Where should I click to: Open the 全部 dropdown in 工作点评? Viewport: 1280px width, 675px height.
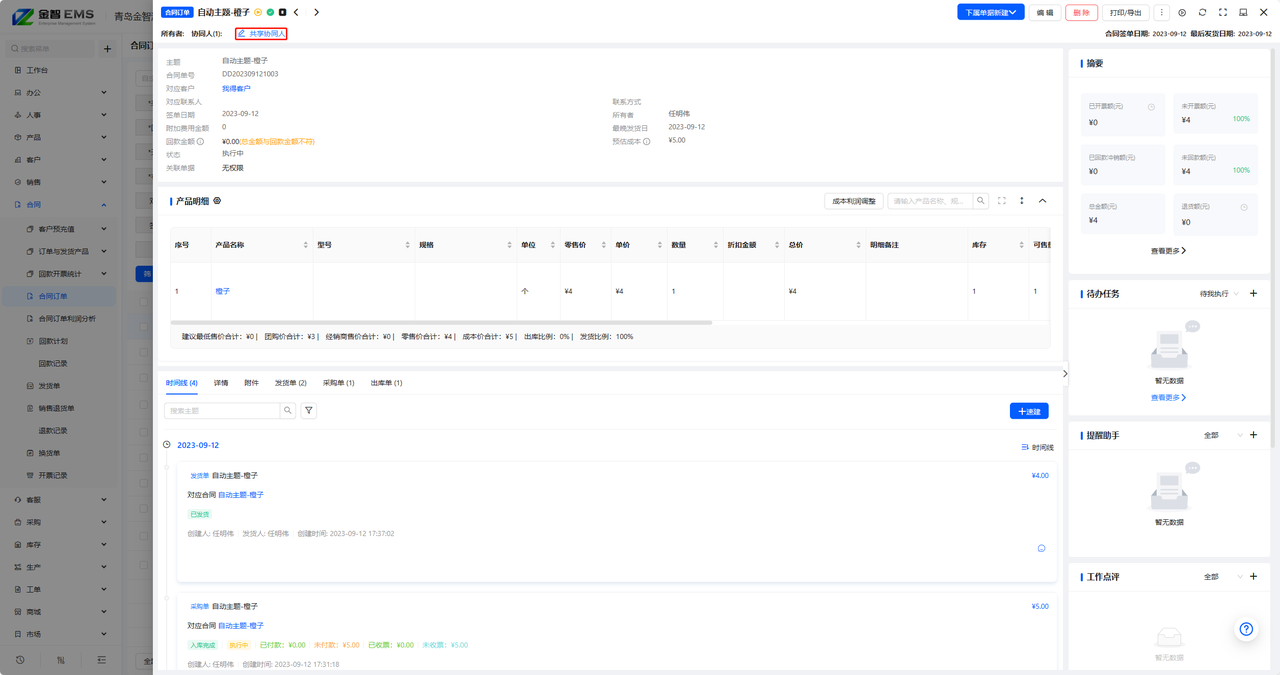click(1223, 577)
